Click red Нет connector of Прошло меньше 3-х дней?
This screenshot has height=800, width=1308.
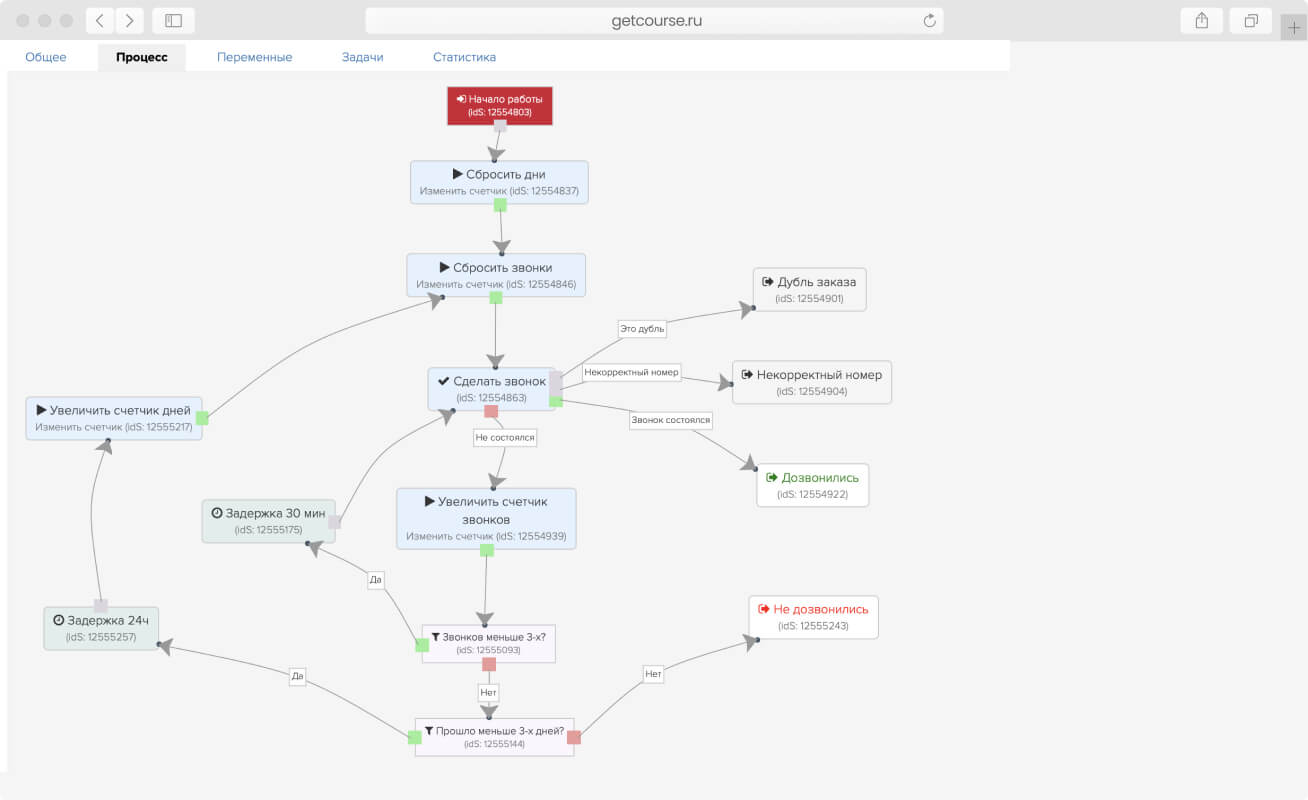pos(574,737)
